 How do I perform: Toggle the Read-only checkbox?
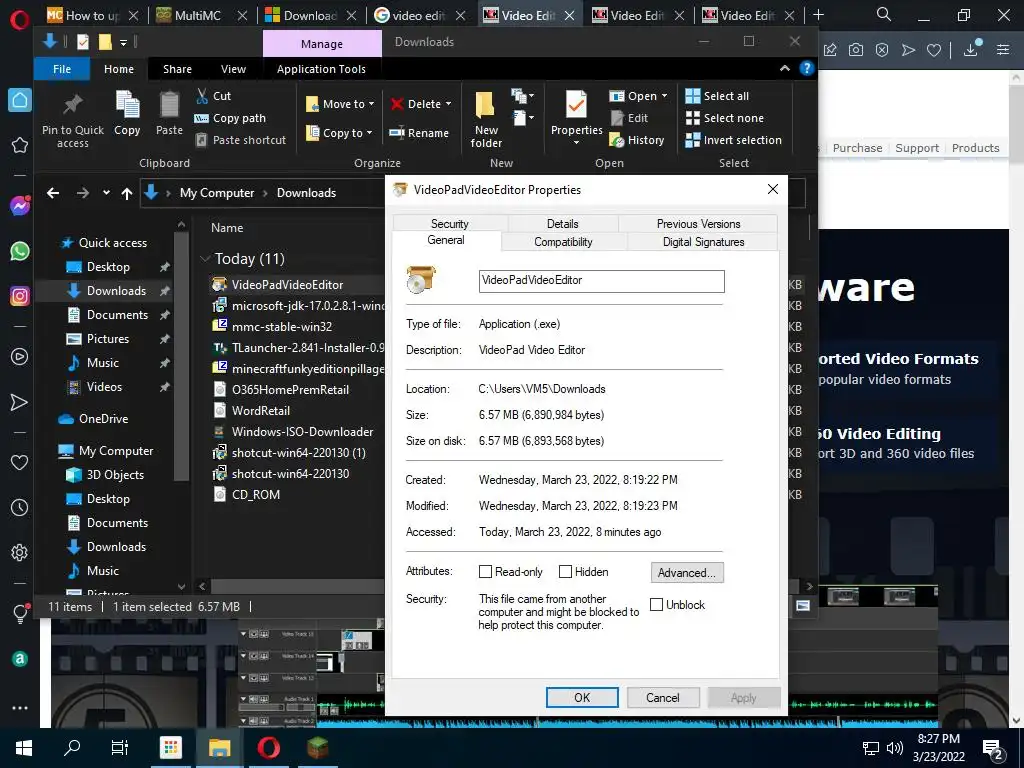click(x=485, y=571)
